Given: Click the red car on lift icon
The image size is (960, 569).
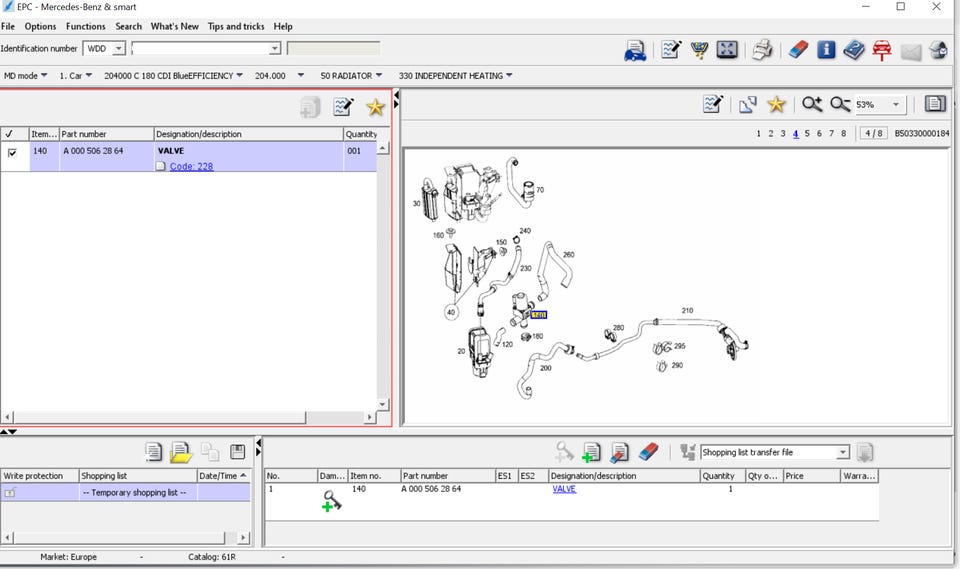Looking at the screenshot, I should point(882,50).
